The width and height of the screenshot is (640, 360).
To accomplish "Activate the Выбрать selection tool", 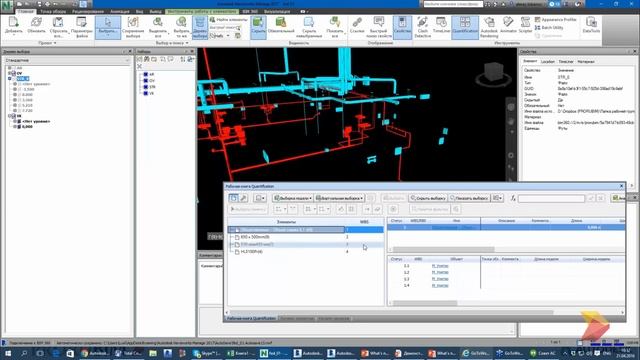I will pyautogui.click(x=108, y=27).
